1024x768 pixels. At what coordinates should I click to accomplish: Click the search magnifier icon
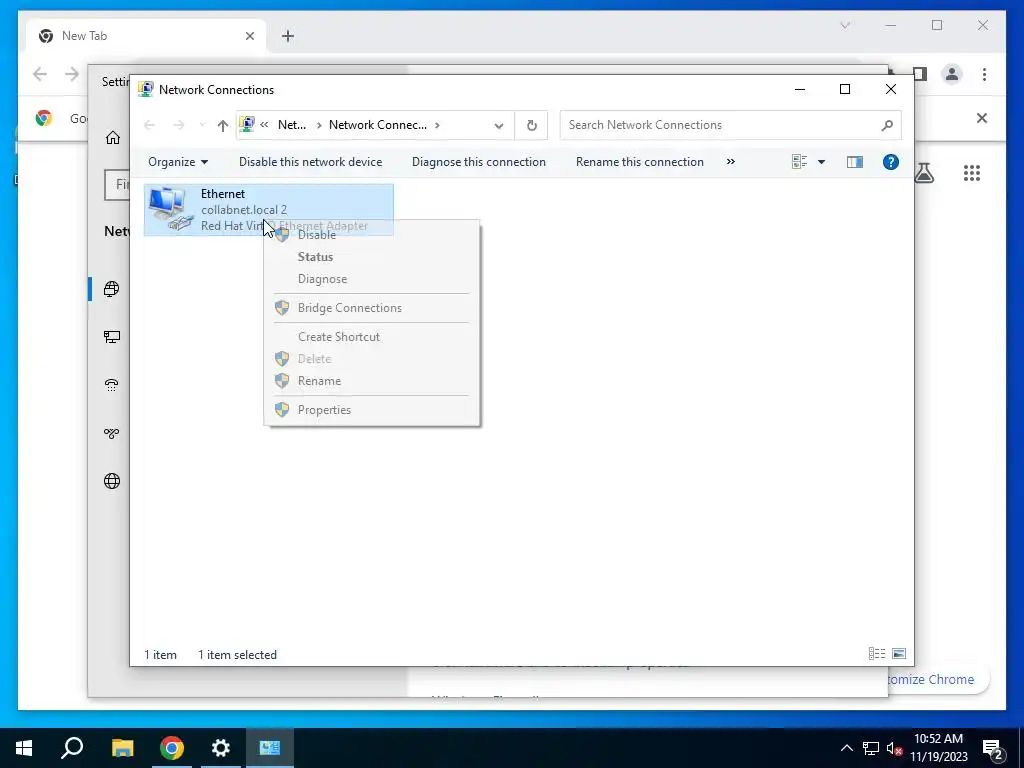887,125
